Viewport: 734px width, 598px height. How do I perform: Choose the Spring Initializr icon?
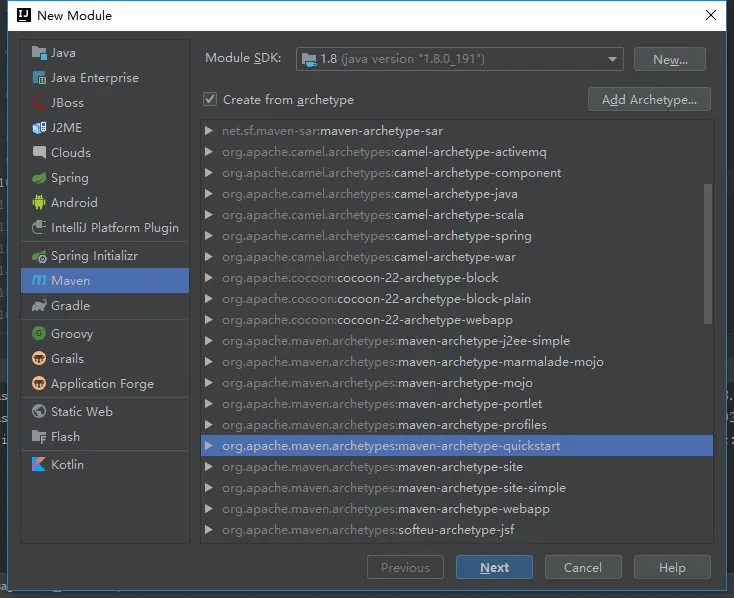click(x=39, y=256)
